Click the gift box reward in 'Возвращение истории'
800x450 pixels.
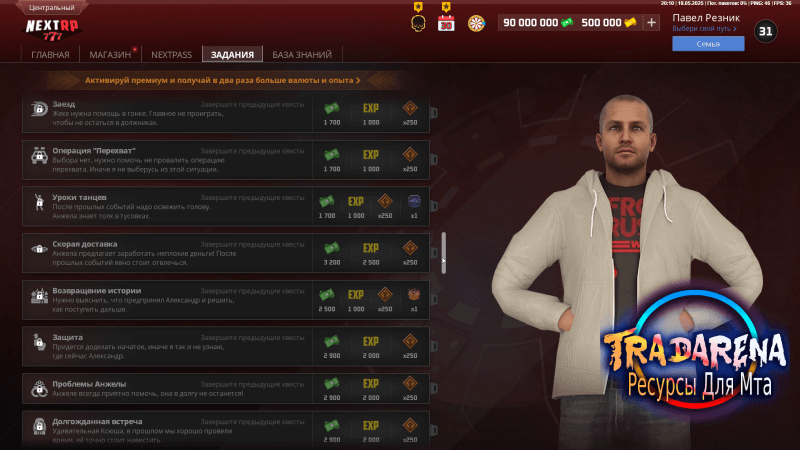point(414,294)
